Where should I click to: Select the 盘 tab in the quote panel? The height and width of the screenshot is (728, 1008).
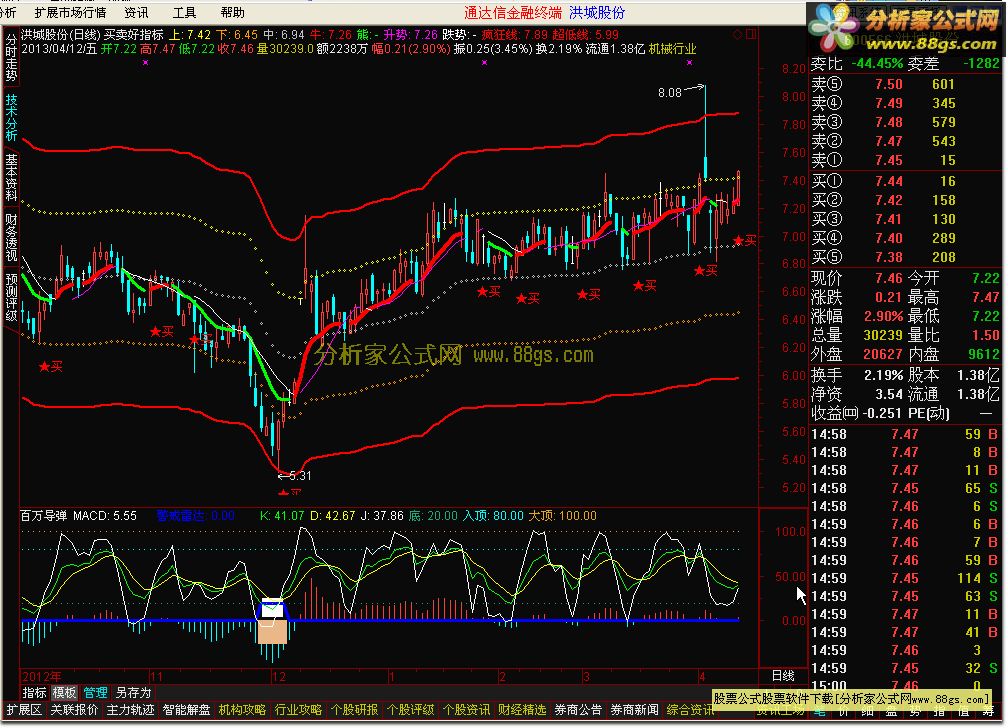pos(891,712)
